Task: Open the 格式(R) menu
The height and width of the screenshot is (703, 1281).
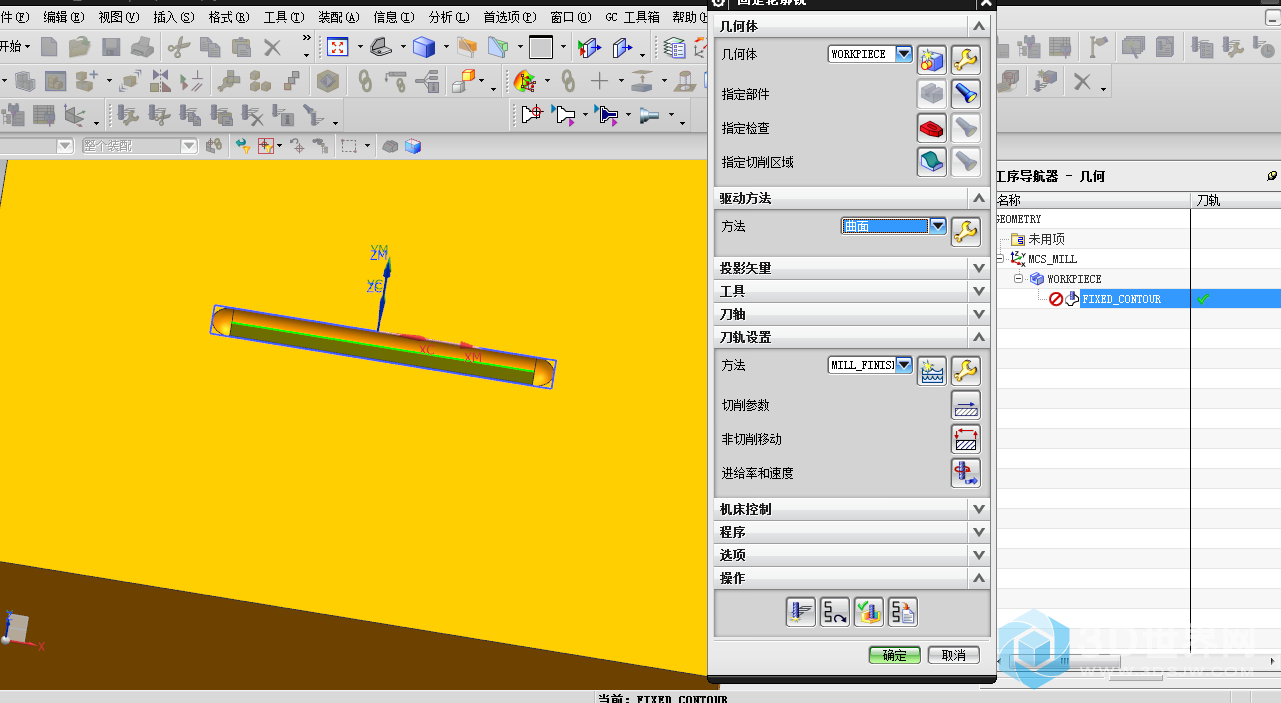Action: [229, 17]
